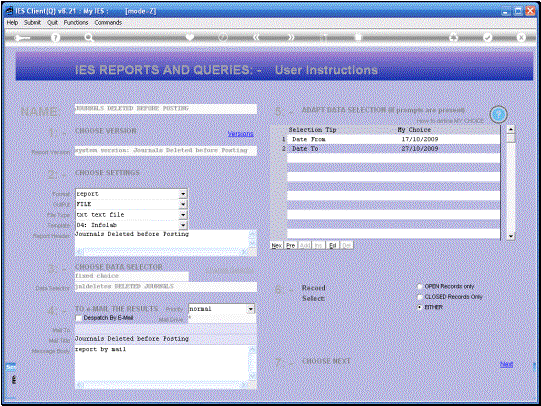Go back with the double left arrows icon
The height and width of the screenshot is (406, 541).
256,37
